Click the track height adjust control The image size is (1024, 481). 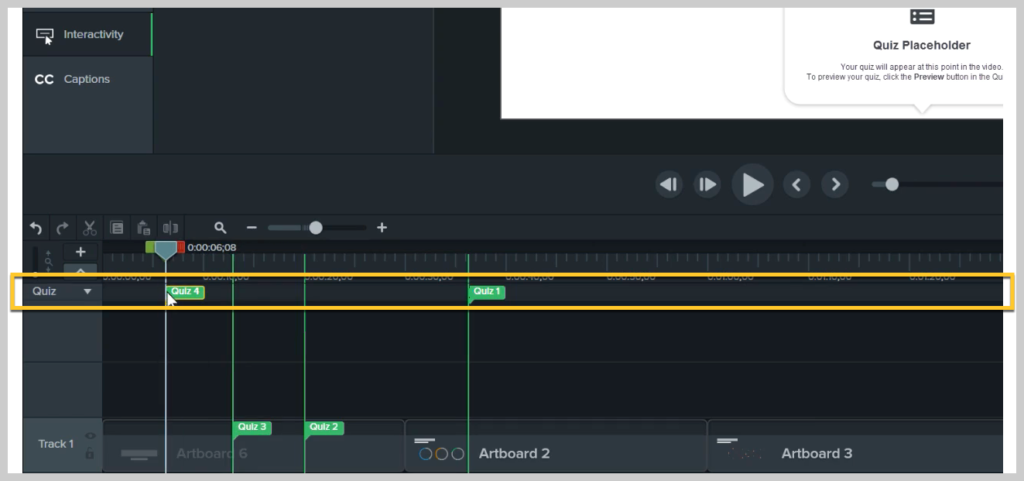(x=48, y=261)
